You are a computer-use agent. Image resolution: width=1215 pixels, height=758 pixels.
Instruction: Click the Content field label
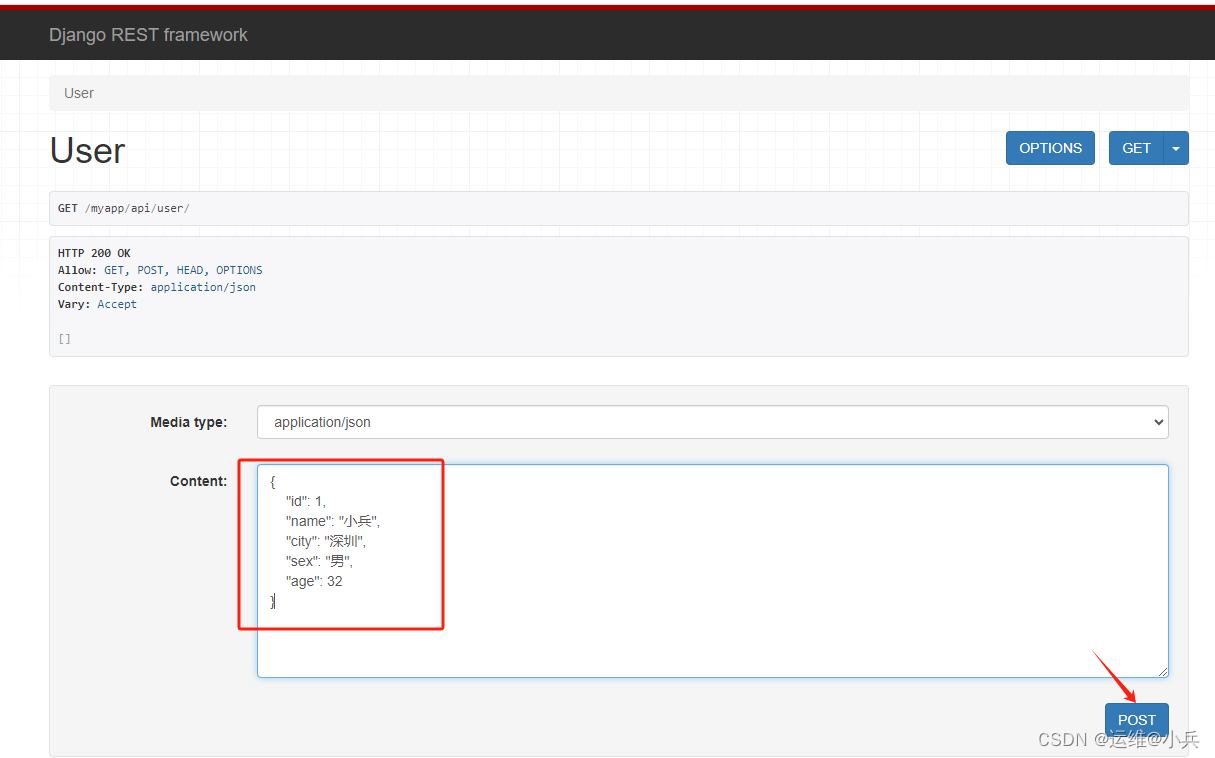(x=198, y=481)
